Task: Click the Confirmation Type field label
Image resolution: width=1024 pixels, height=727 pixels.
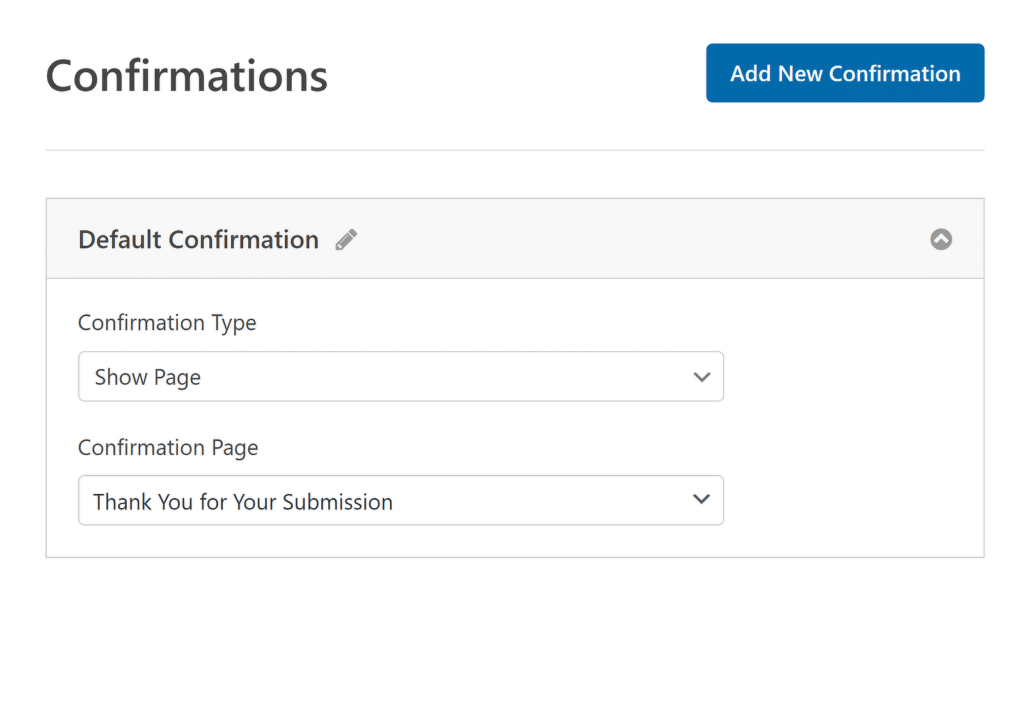Action: (167, 322)
